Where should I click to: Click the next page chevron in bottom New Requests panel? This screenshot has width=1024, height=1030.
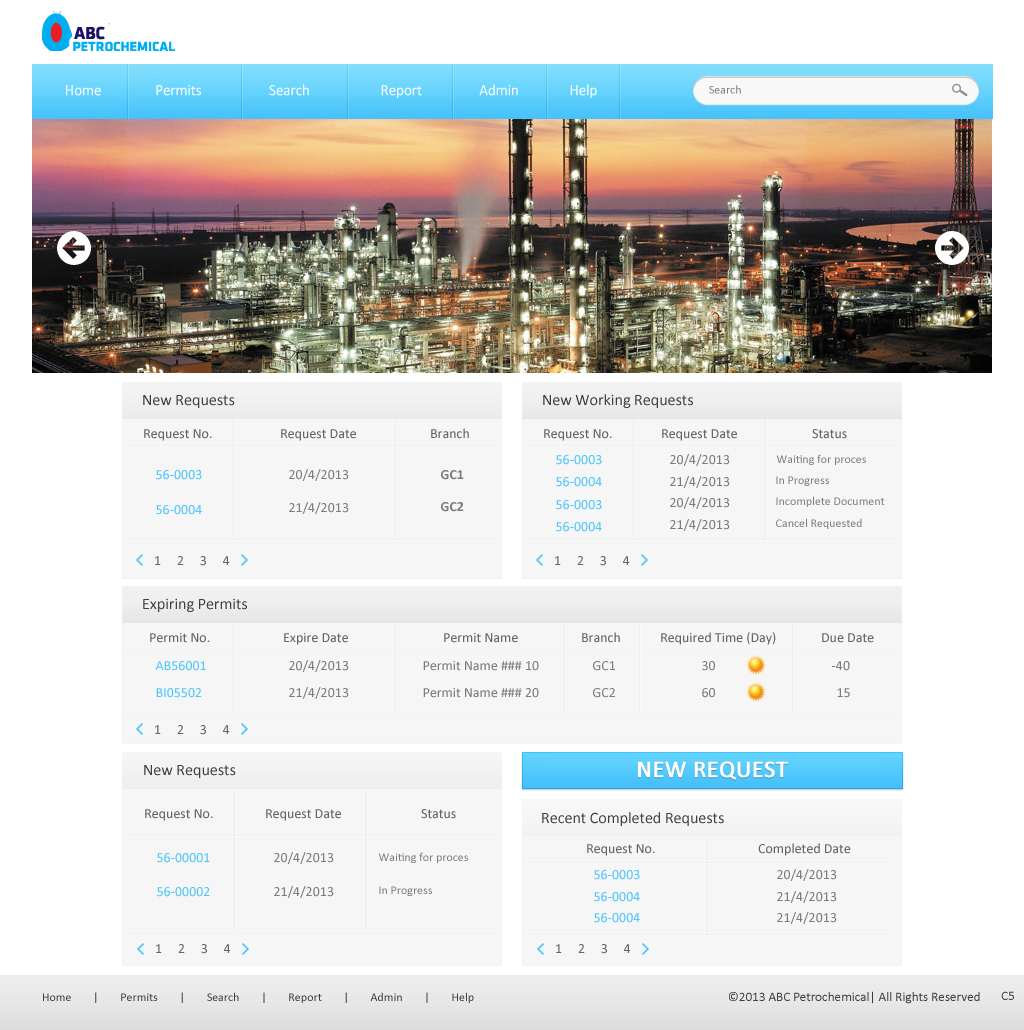(x=245, y=948)
